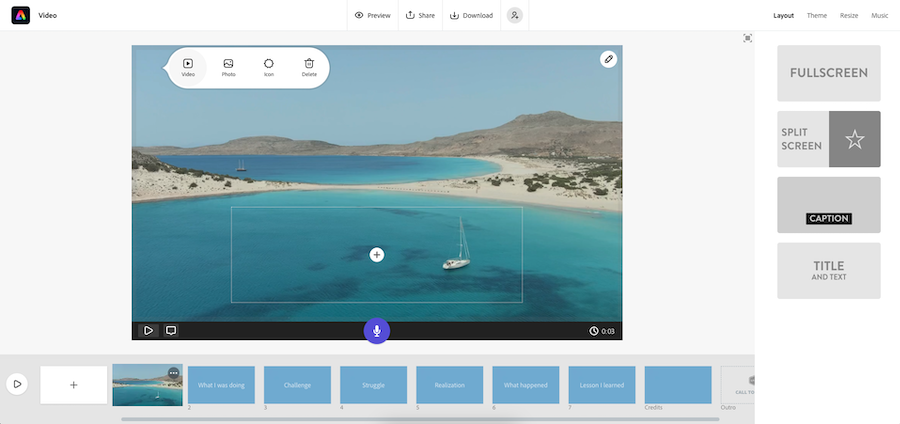The image size is (900, 424).
Task: Click the Adobe Express home logo
Action: click(21, 15)
